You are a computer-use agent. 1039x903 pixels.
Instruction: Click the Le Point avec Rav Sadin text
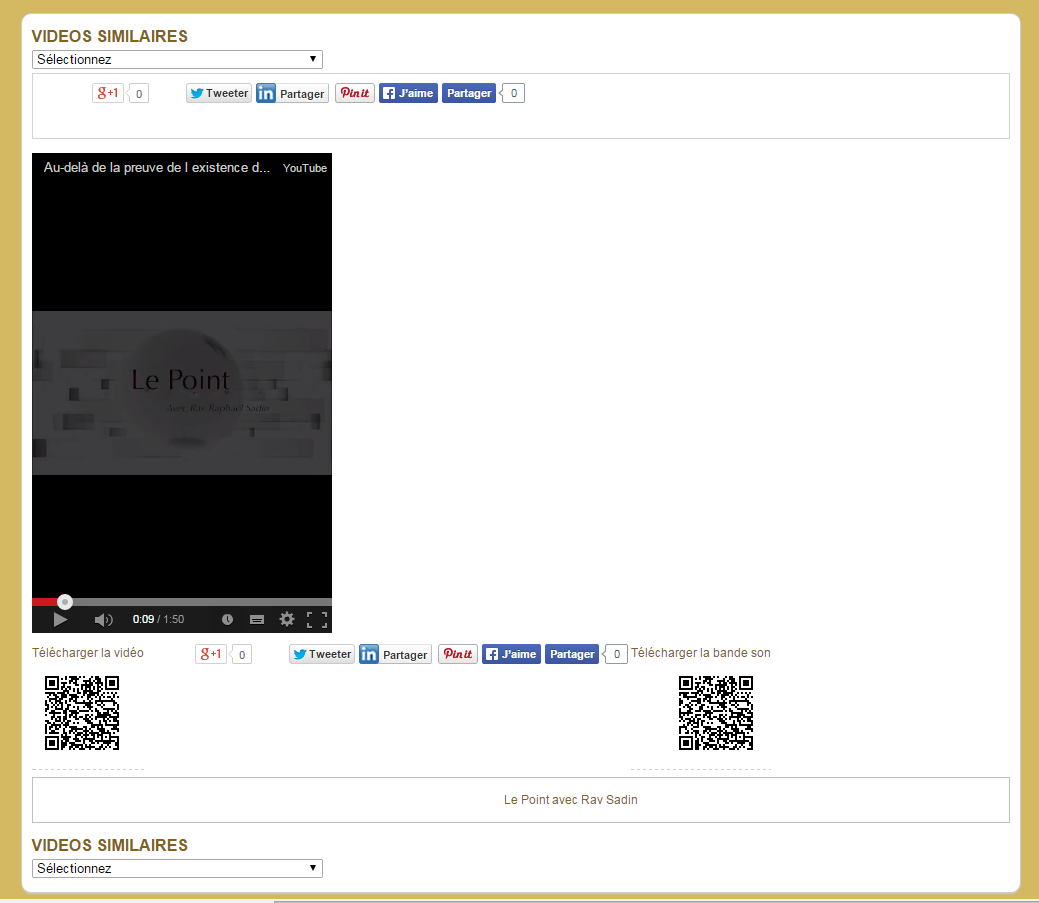click(571, 800)
